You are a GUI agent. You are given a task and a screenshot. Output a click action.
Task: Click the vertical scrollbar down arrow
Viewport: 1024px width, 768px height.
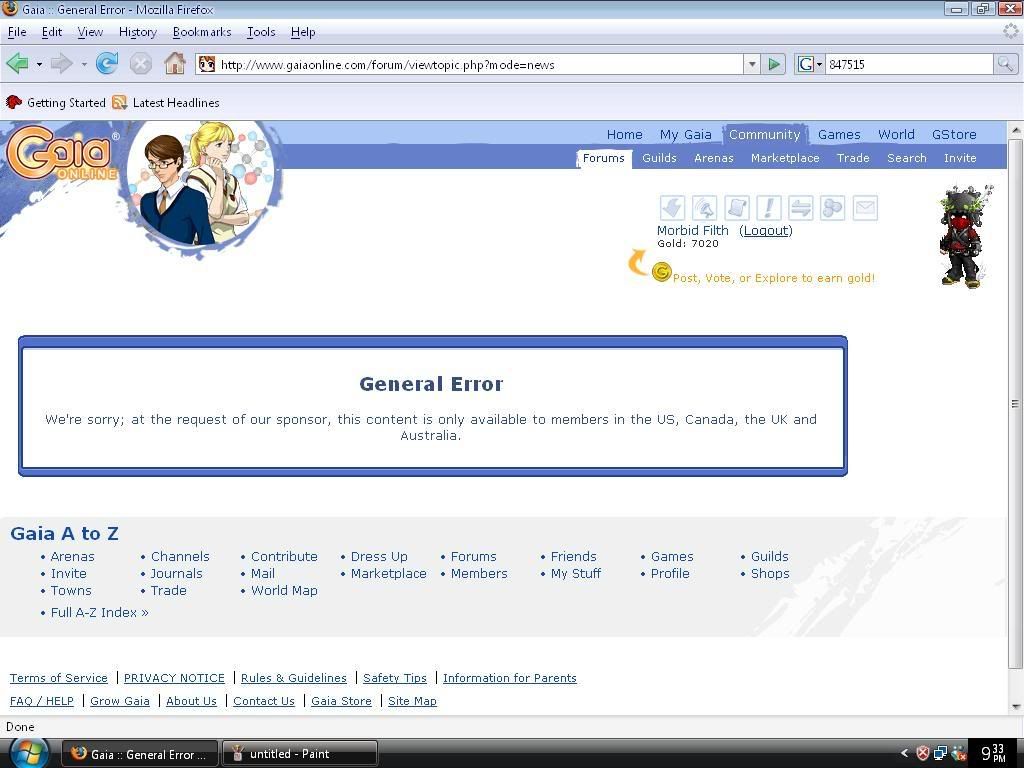tap(1016, 706)
